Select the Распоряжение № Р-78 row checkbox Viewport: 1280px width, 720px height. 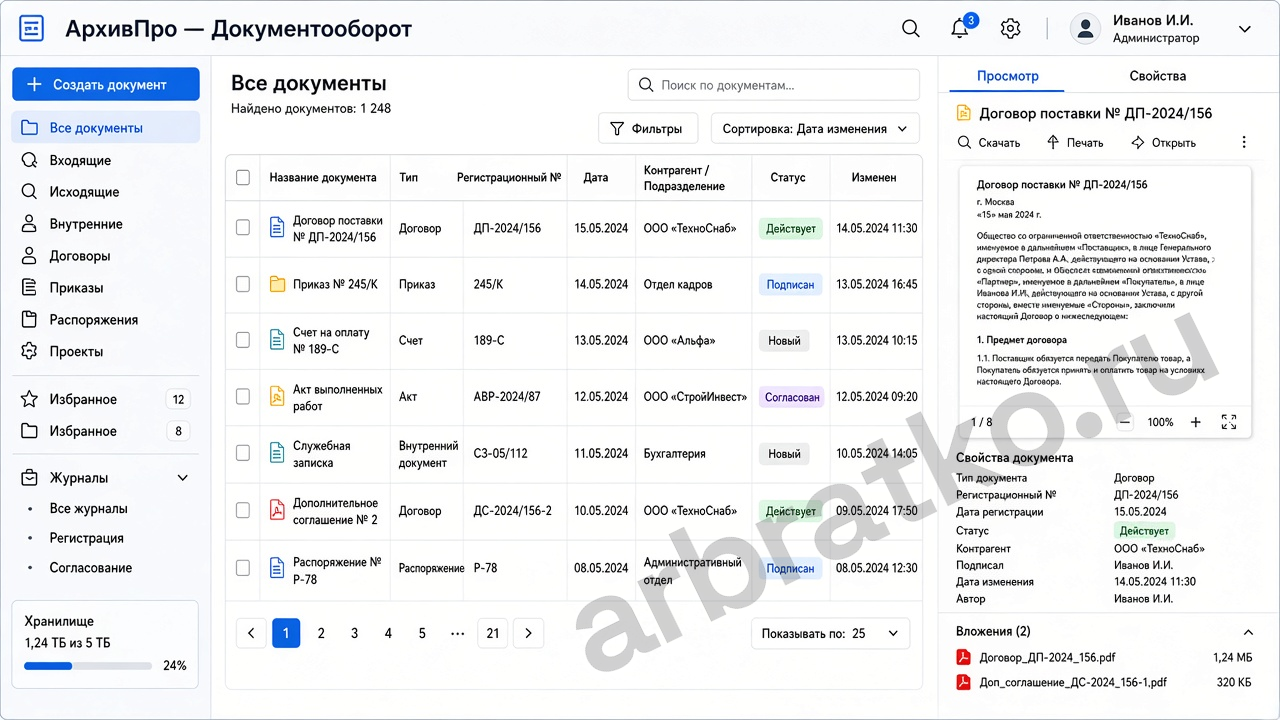pyautogui.click(x=243, y=568)
